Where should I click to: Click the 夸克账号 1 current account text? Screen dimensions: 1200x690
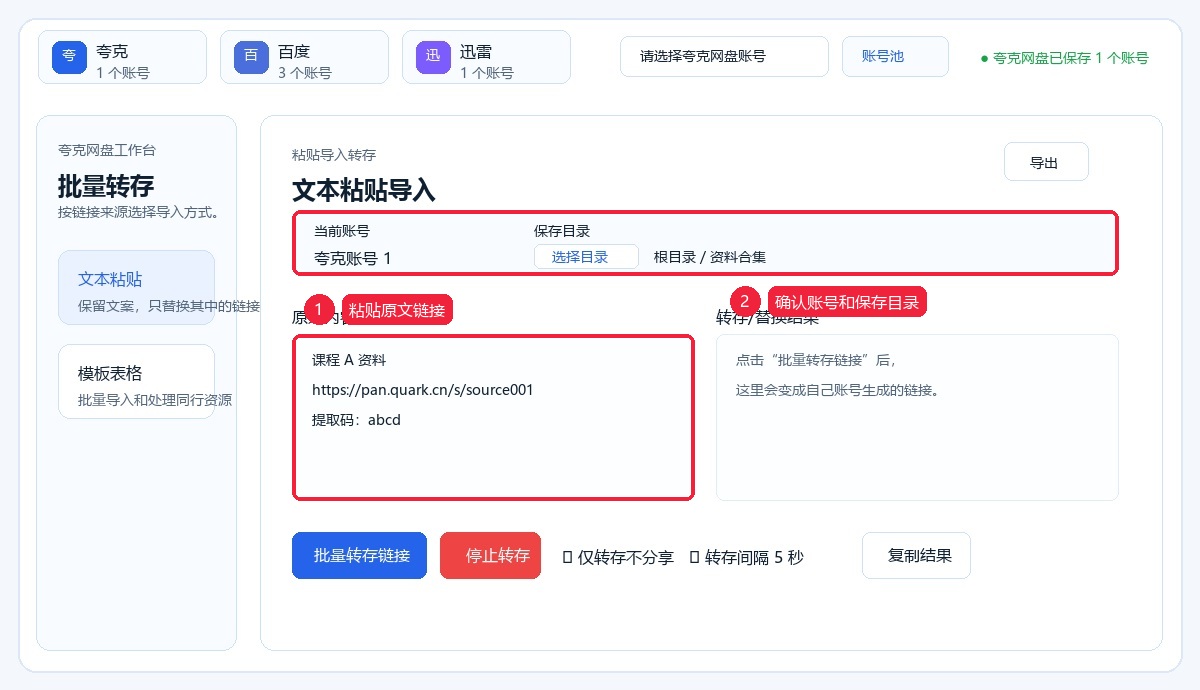pos(353,258)
